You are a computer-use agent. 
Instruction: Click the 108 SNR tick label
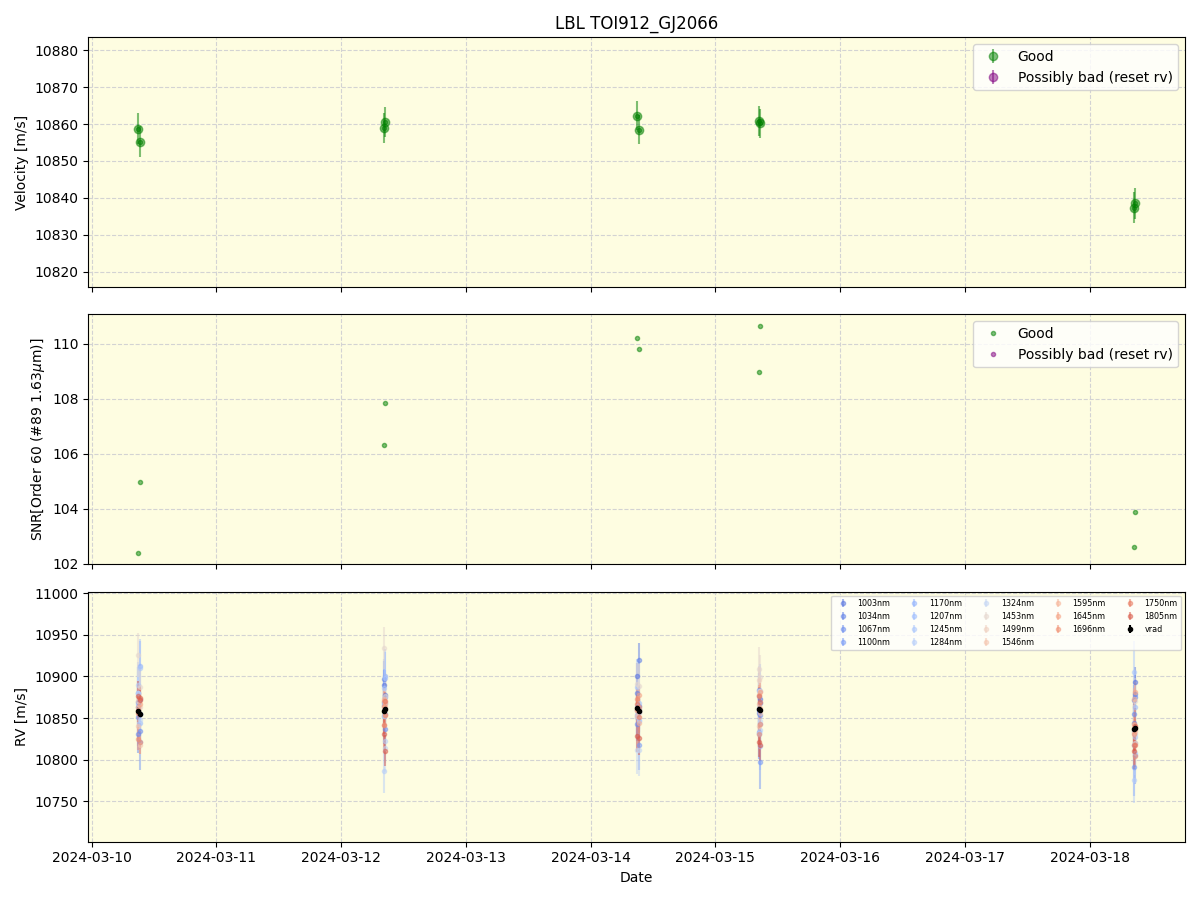67,399
